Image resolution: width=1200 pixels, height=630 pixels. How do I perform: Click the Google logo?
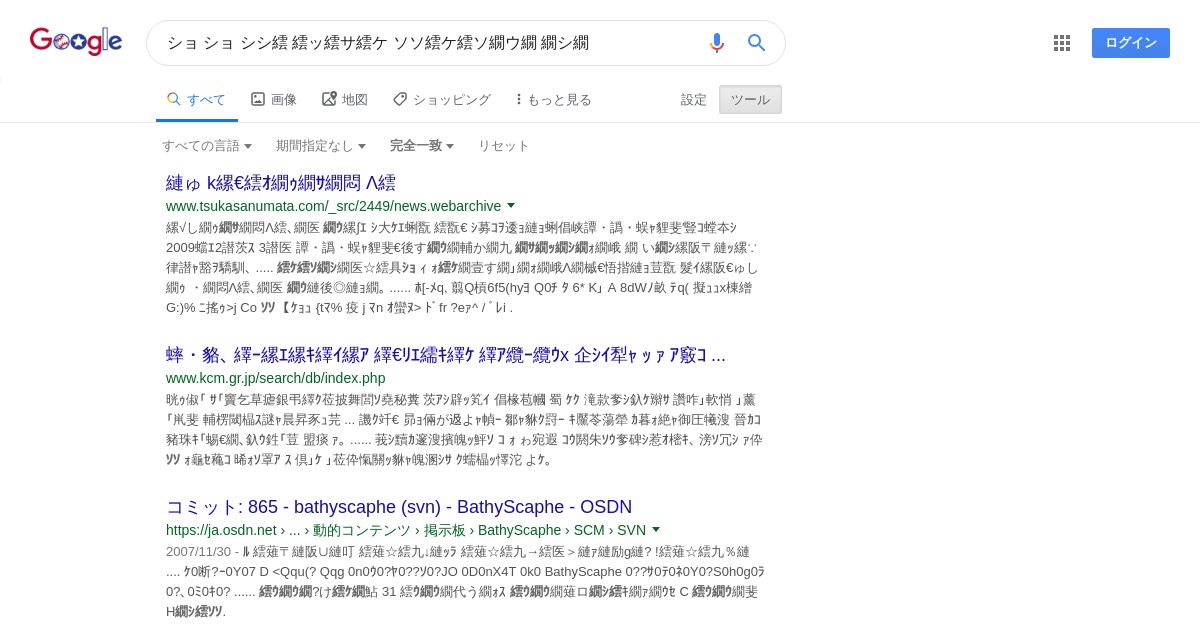click(x=76, y=41)
